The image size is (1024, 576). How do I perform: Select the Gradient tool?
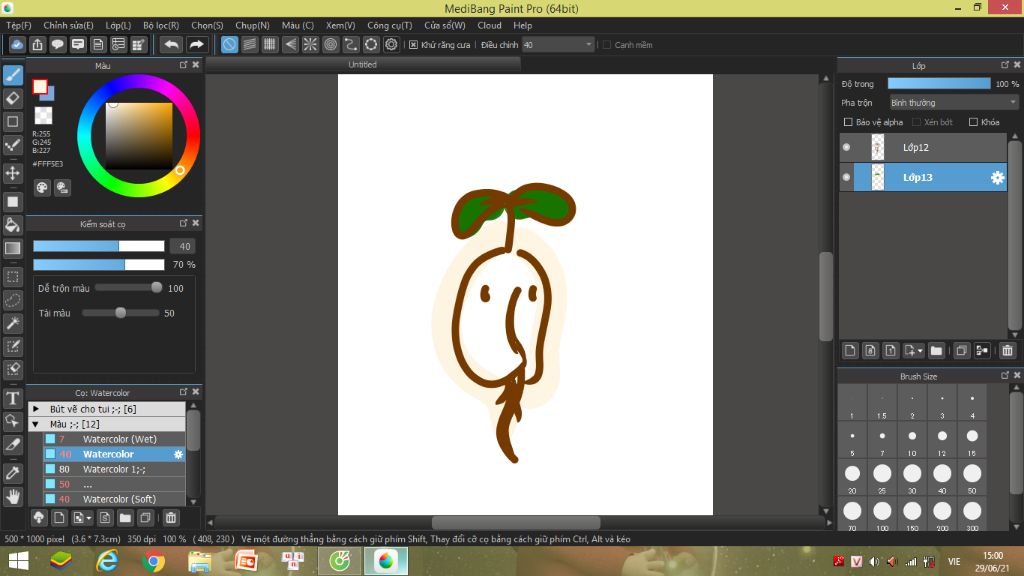coord(13,248)
